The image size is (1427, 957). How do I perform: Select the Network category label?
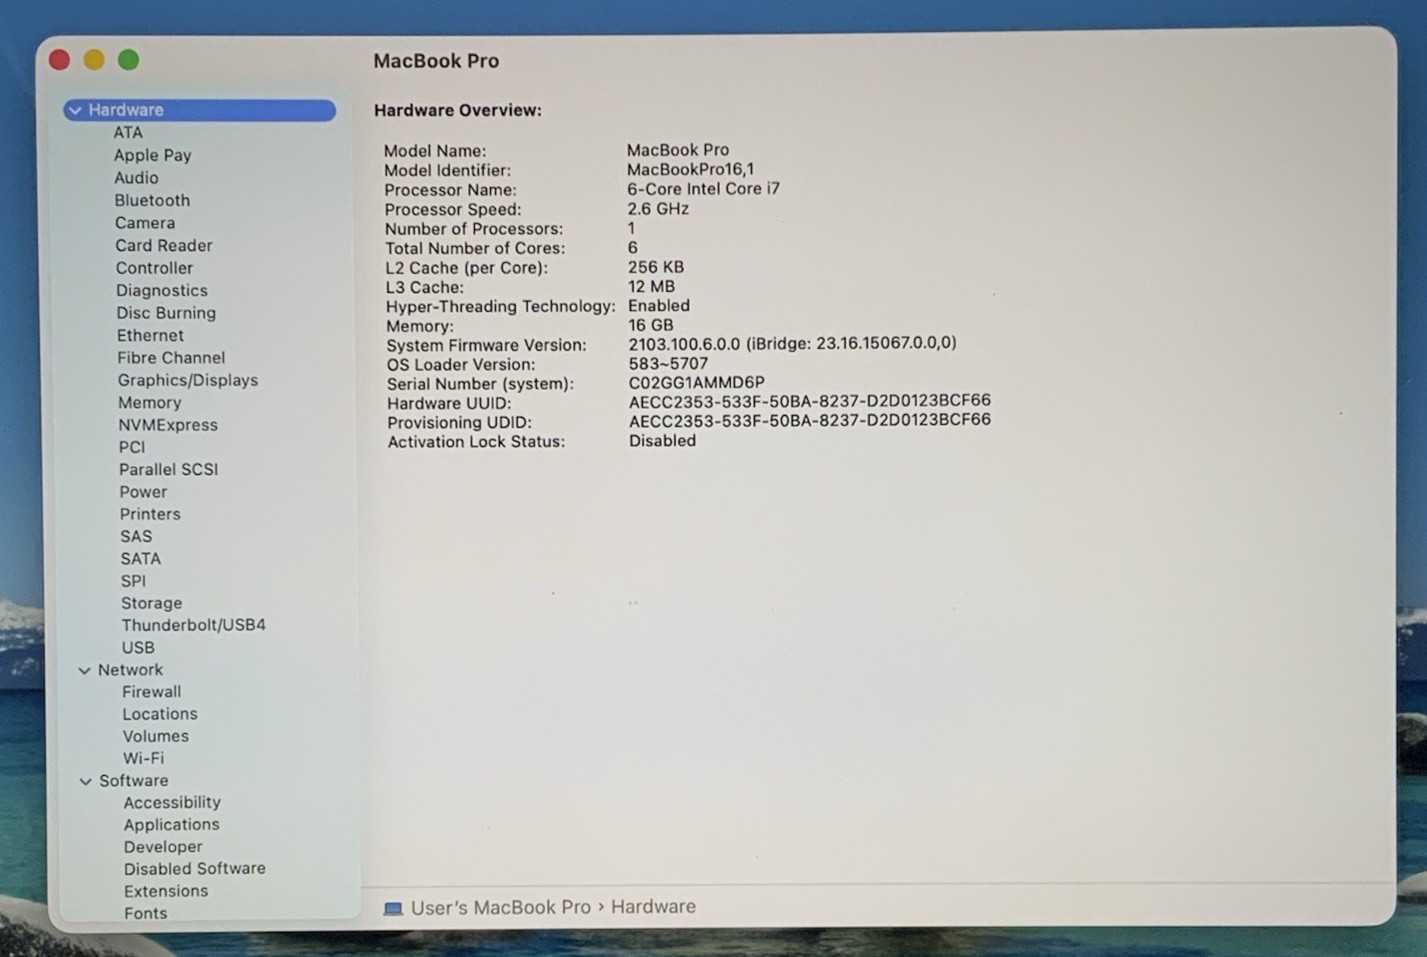(x=130, y=670)
